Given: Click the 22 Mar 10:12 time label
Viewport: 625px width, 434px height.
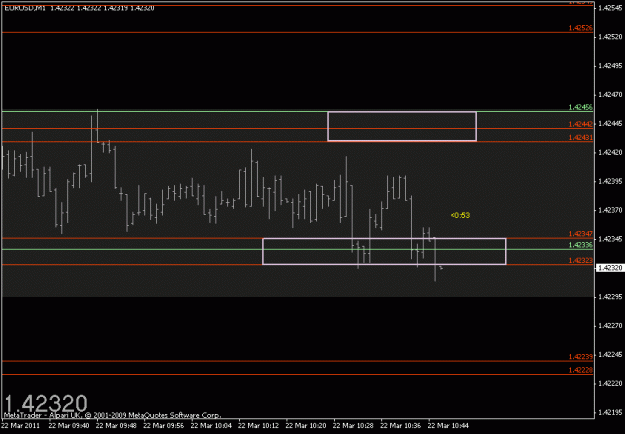Looking at the screenshot, I should pos(258,426).
